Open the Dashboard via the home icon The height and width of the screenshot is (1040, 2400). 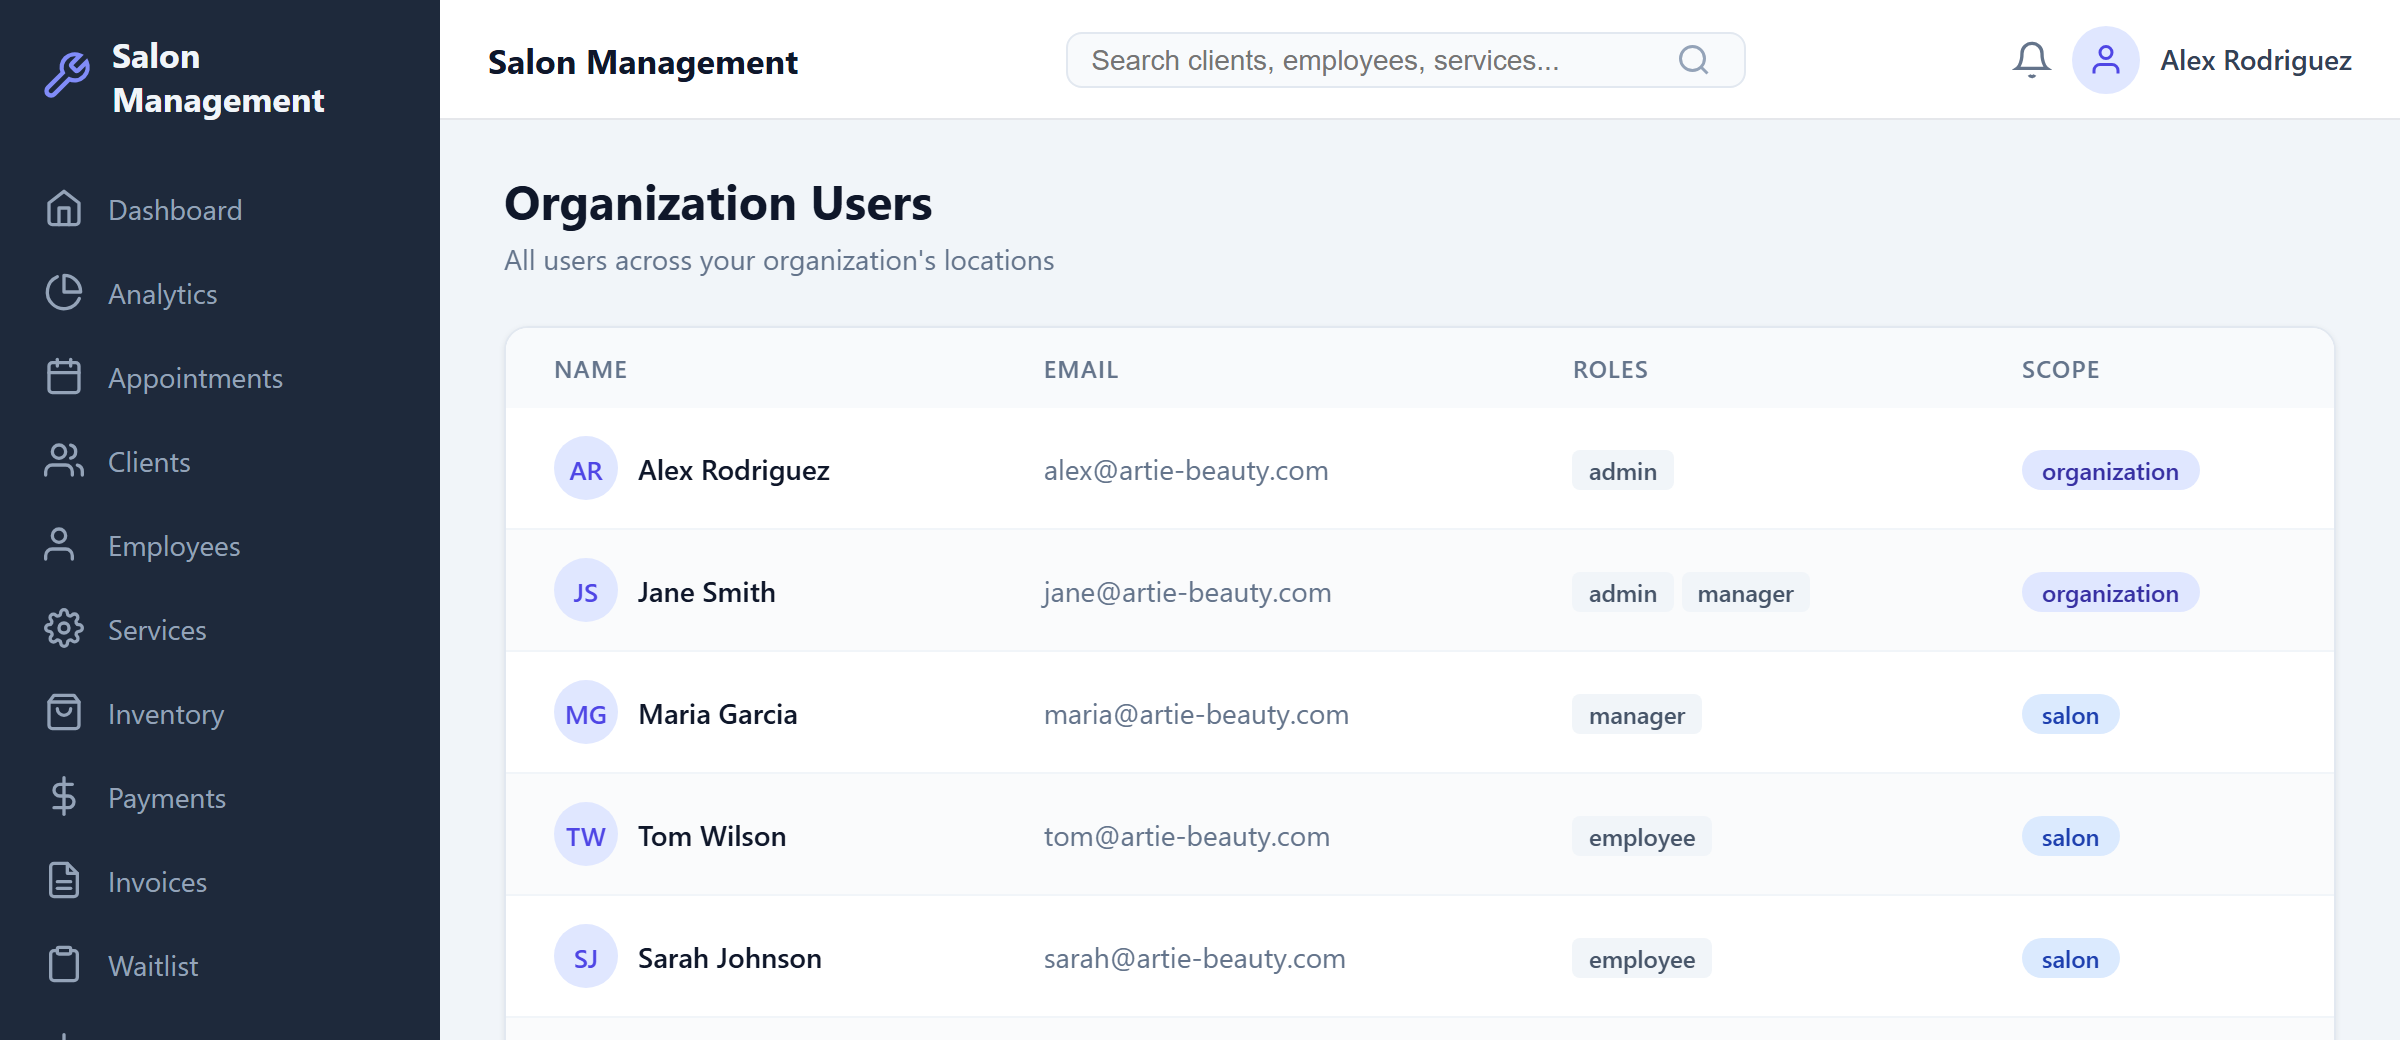63,209
